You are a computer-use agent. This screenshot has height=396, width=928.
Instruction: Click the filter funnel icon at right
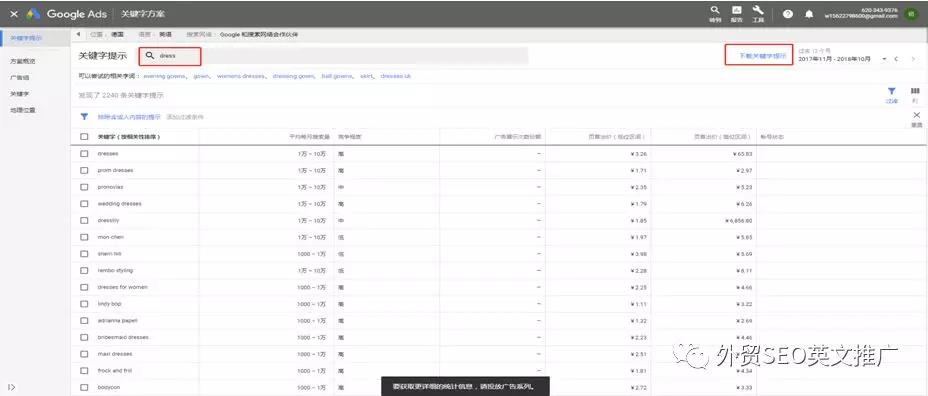tap(891, 91)
